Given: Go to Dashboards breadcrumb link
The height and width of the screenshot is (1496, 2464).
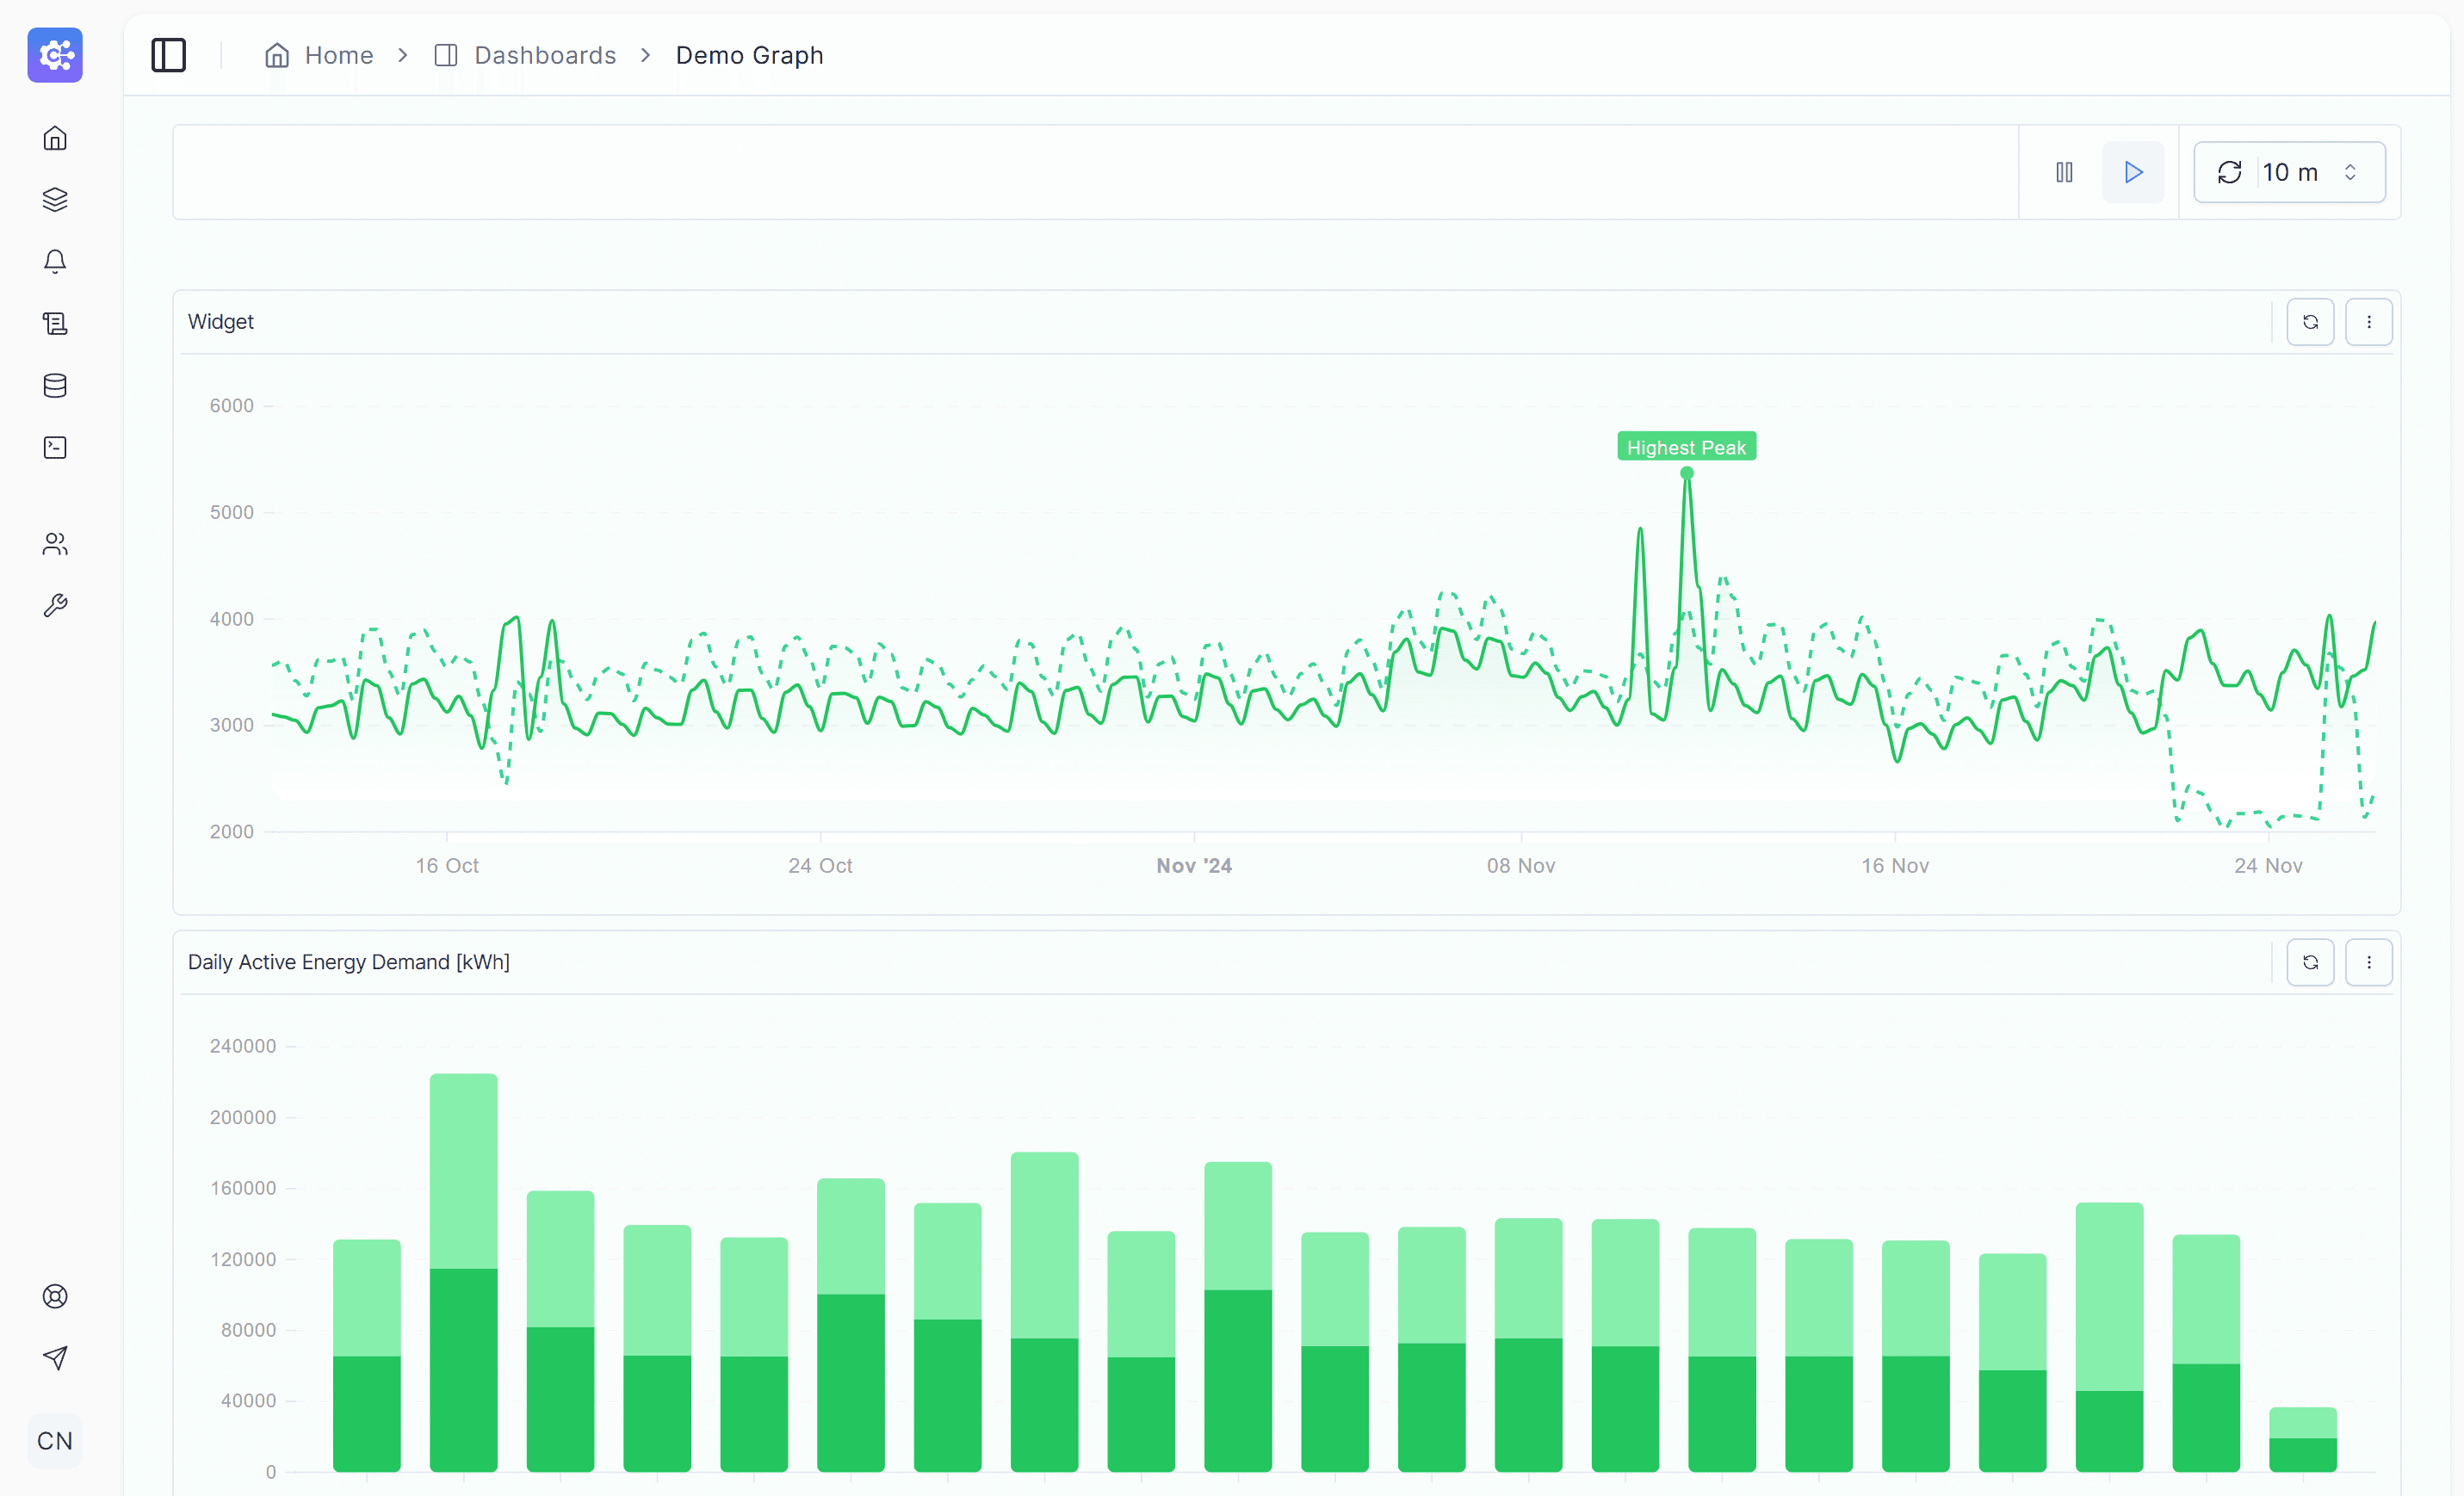Looking at the screenshot, I should [x=545, y=55].
